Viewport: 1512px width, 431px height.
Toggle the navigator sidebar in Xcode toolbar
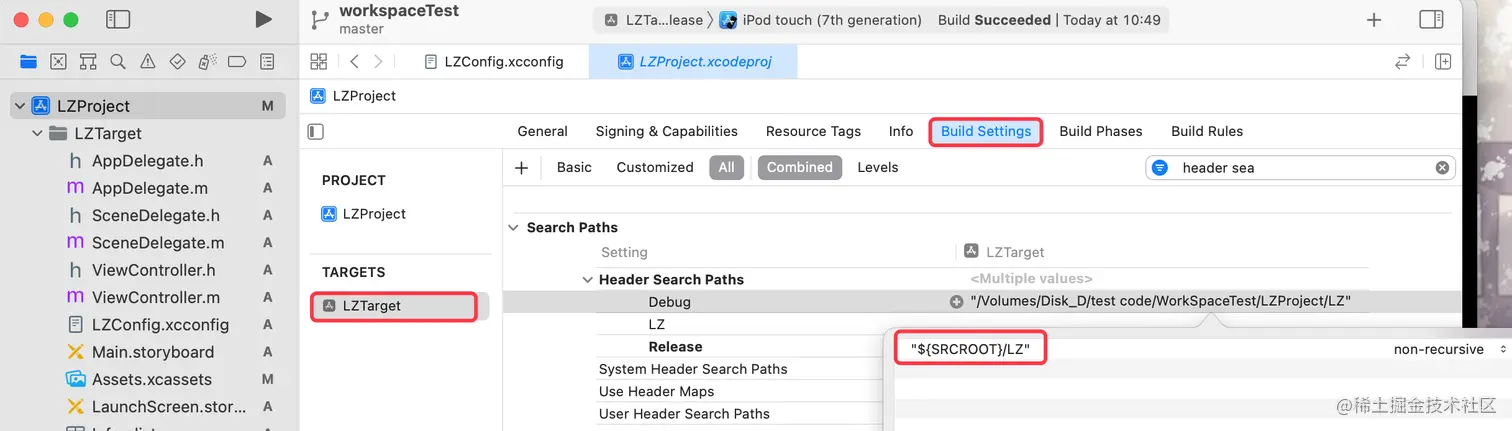(118, 19)
